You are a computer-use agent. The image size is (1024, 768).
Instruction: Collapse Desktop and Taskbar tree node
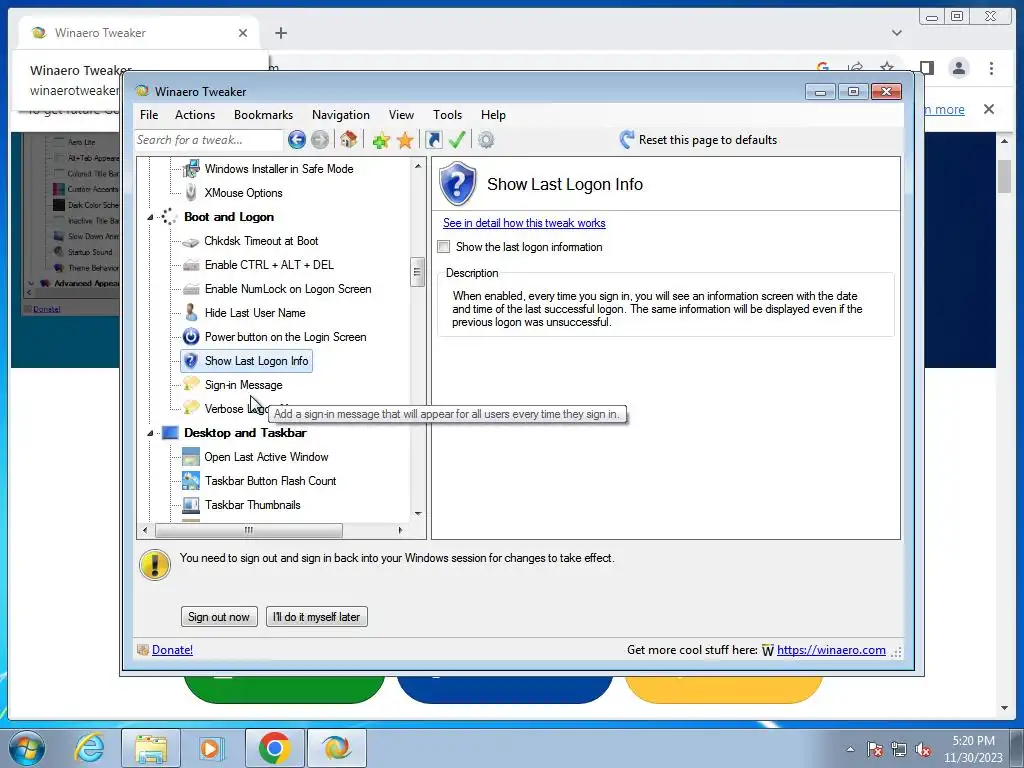[150, 433]
